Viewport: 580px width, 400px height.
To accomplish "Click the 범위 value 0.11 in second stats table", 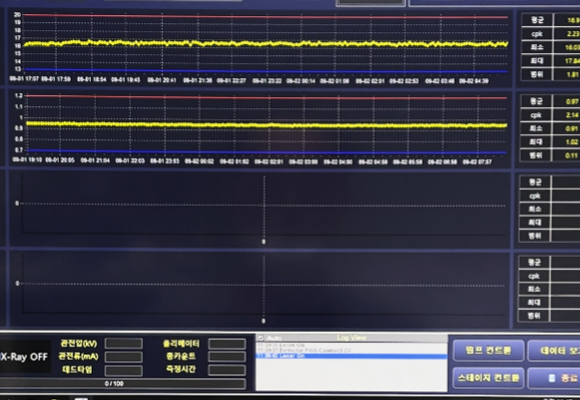I will 572,156.
